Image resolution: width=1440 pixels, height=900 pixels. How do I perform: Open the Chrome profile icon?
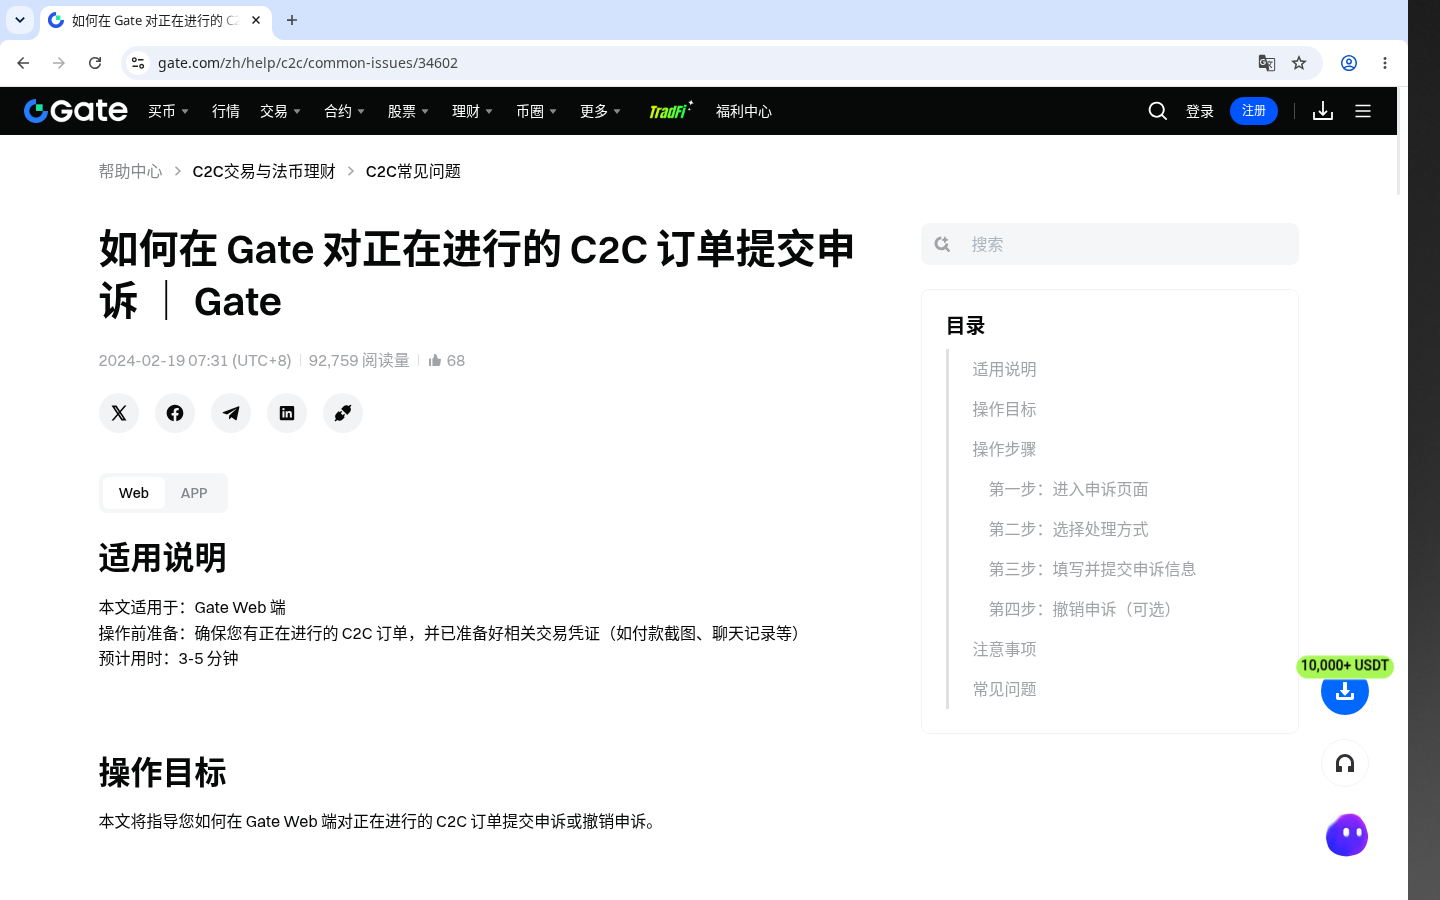tap(1349, 63)
